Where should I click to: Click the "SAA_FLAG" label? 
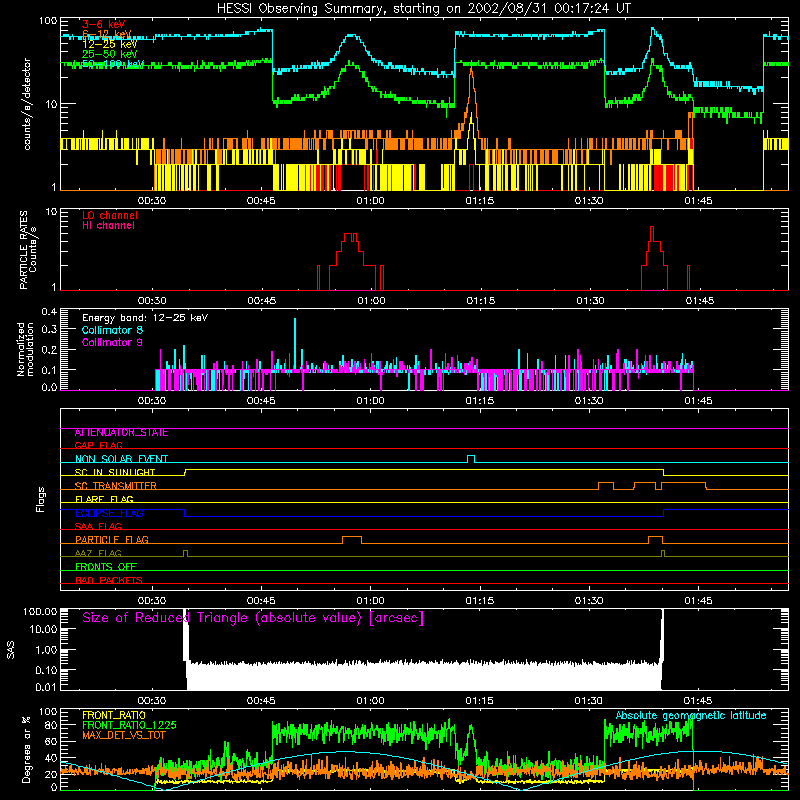click(x=98, y=526)
